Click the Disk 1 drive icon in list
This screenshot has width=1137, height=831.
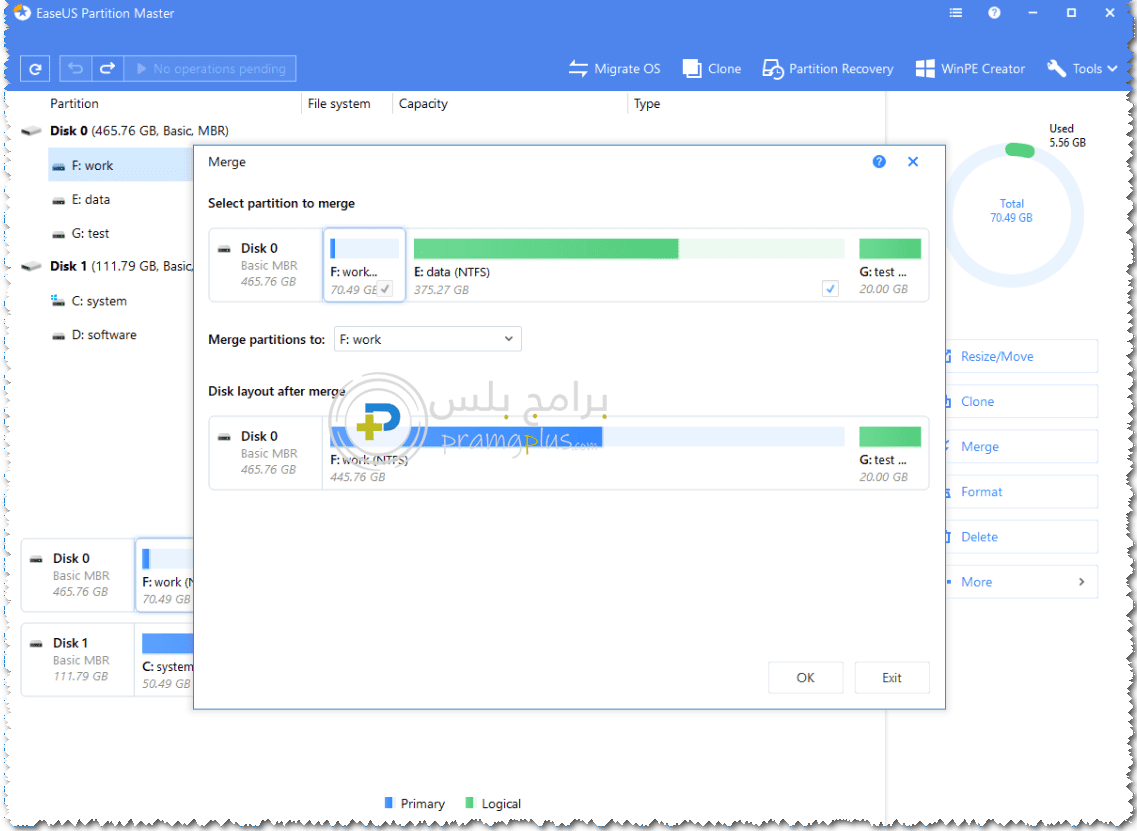coord(31,266)
